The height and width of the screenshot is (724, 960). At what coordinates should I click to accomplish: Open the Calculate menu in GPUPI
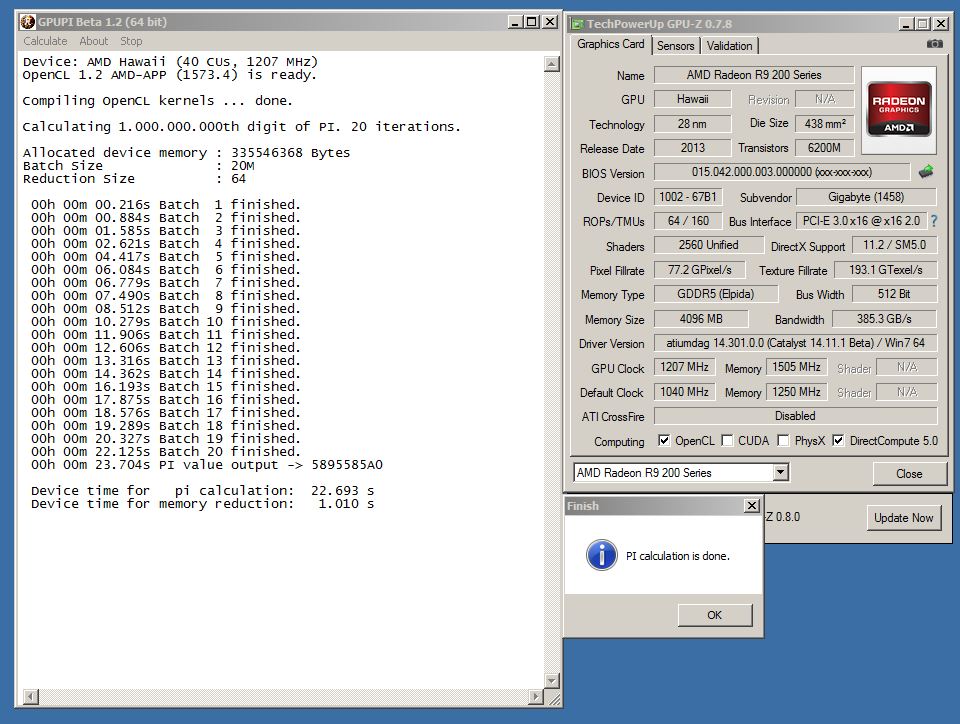[x=45, y=41]
